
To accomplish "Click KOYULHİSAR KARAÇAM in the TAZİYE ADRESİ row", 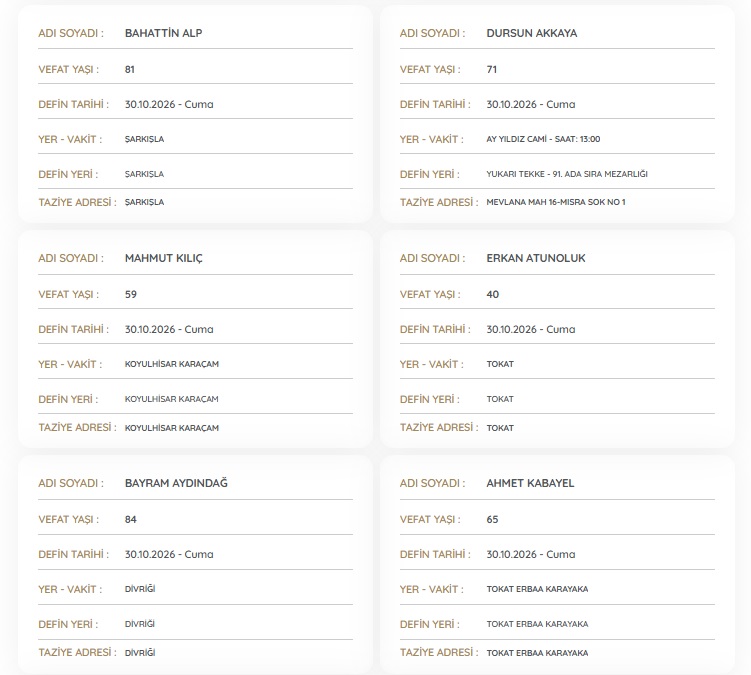I will (x=171, y=428).
